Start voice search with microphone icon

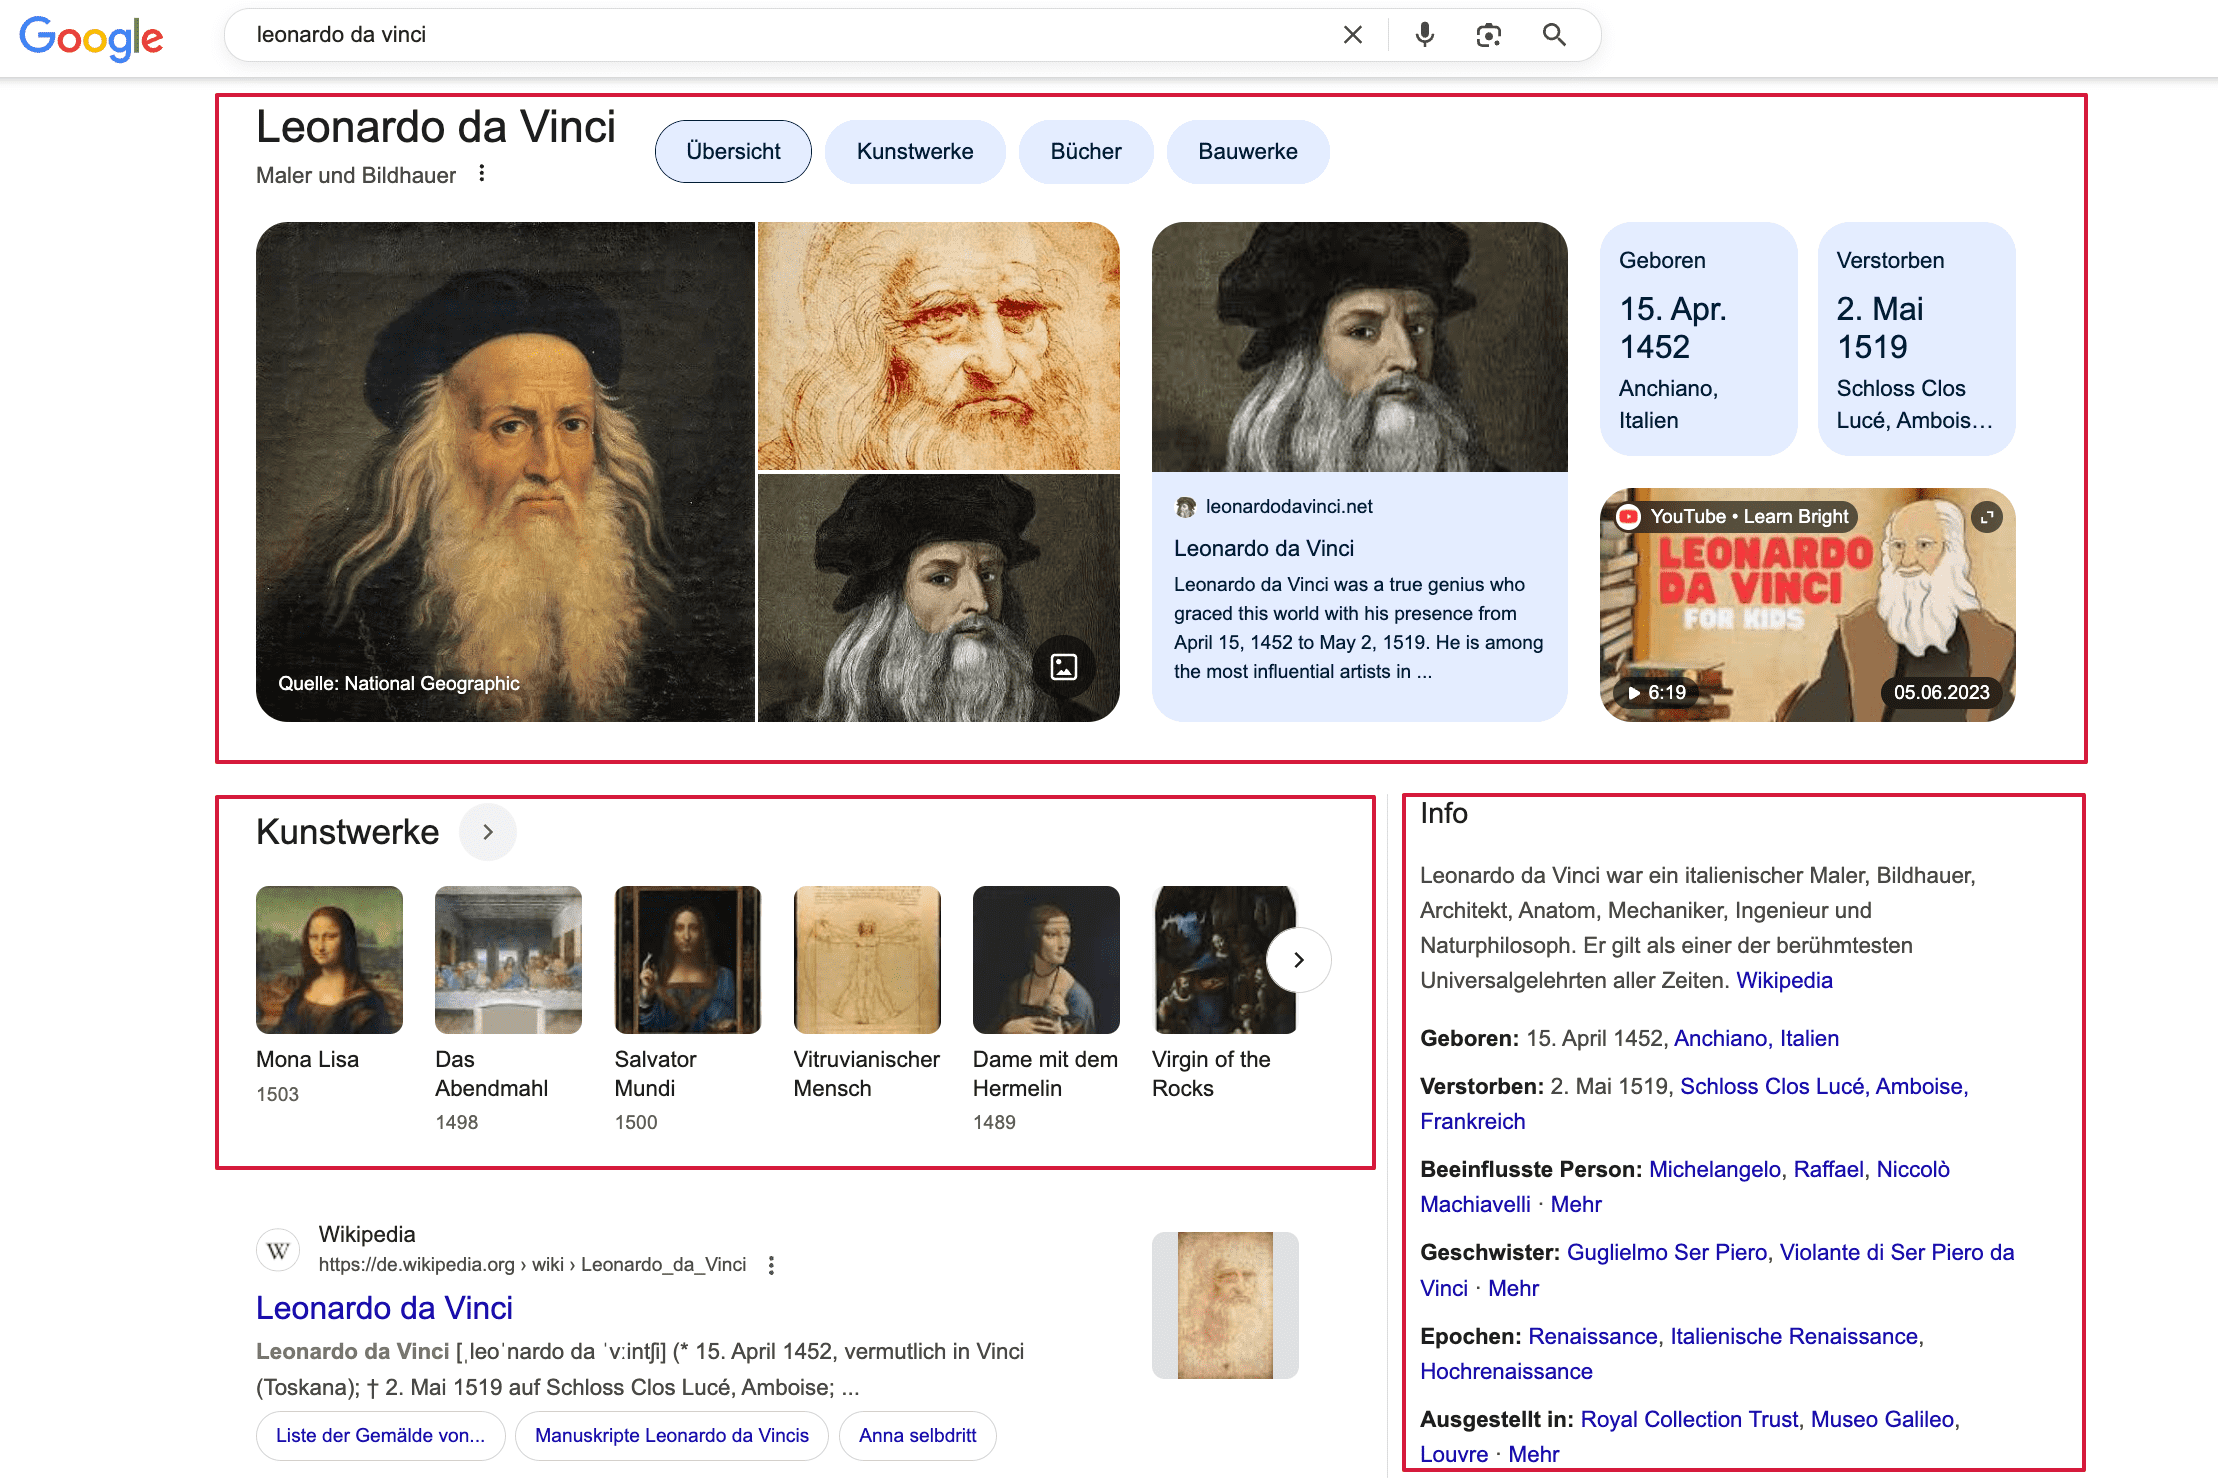coord(1425,35)
